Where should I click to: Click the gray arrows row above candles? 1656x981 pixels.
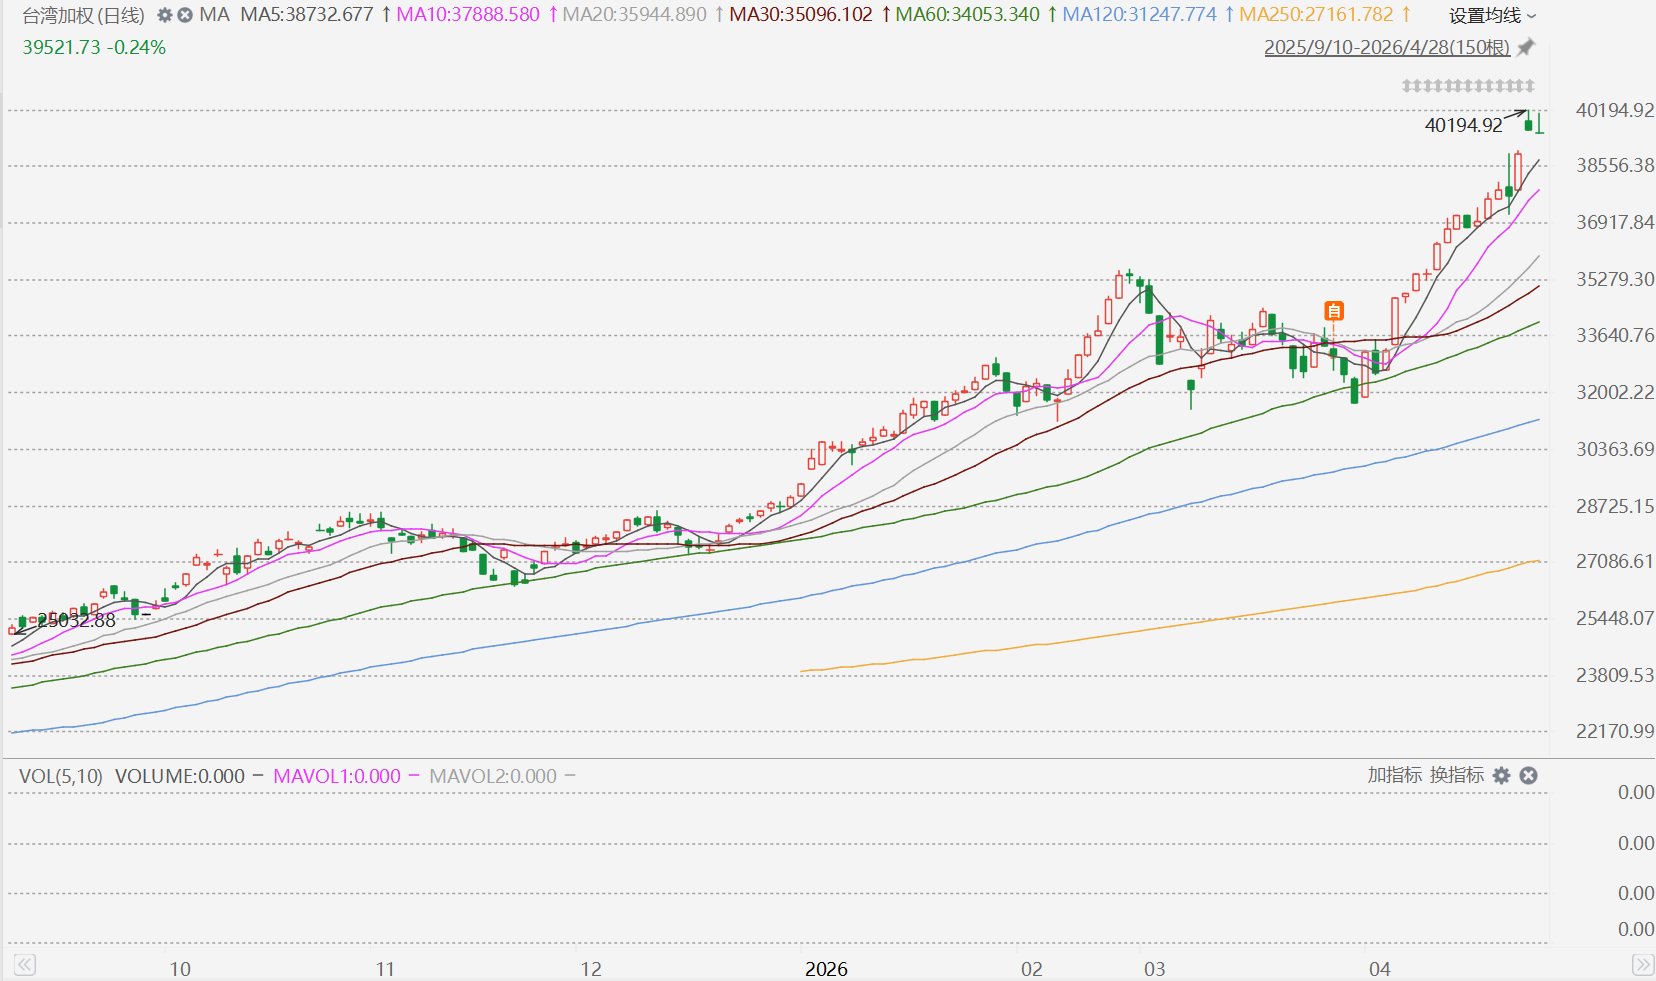1467,86
